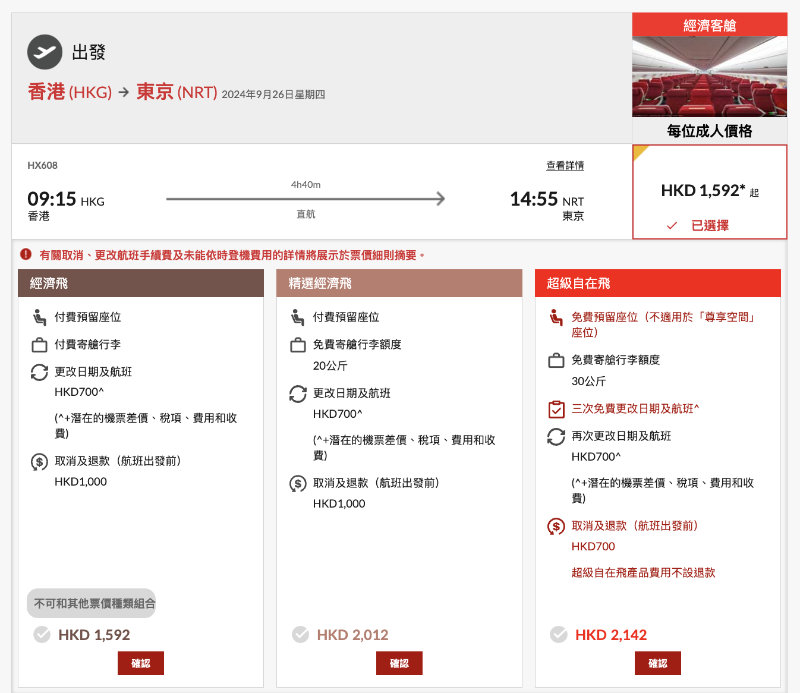Click red clipboard check icon in 超級自在飛
This screenshot has height=693, width=800.
coord(556,409)
